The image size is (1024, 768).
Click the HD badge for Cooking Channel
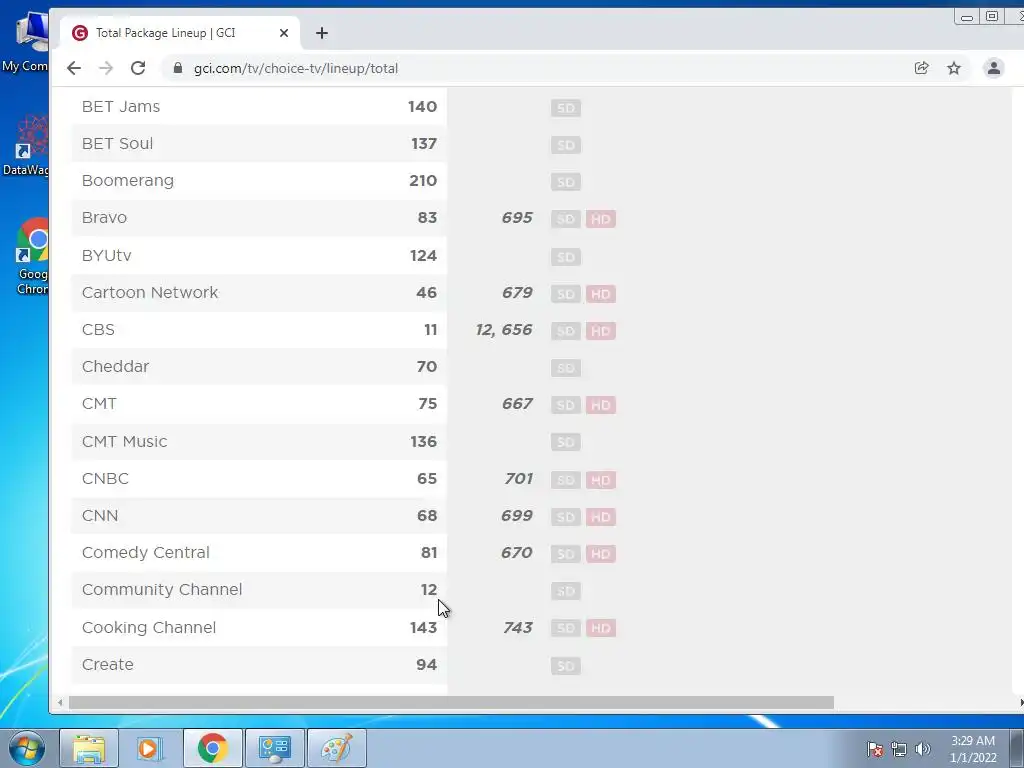(x=601, y=628)
